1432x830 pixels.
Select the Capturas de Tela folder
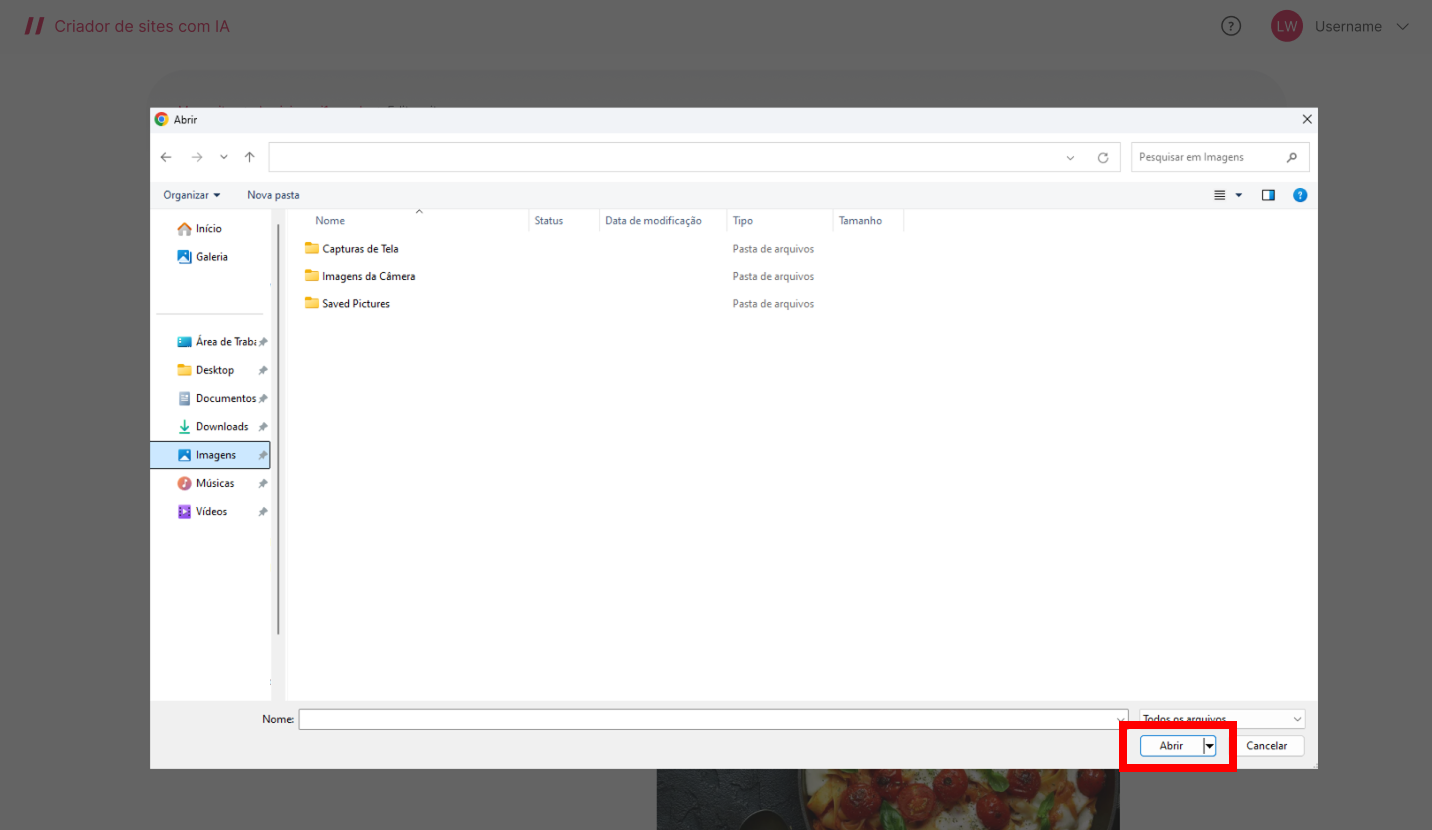pyautogui.click(x=360, y=249)
